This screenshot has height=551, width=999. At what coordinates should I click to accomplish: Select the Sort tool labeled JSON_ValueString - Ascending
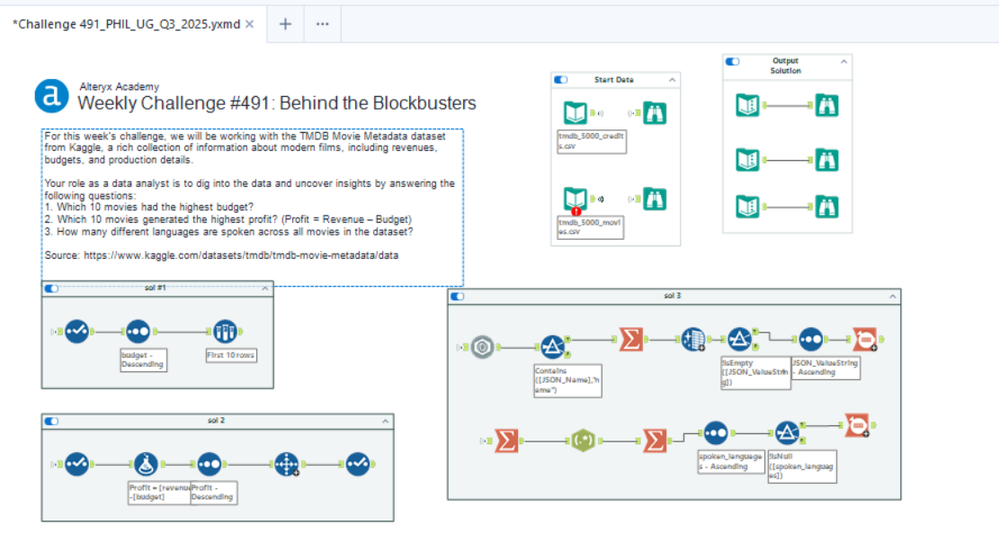pos(810,340)
